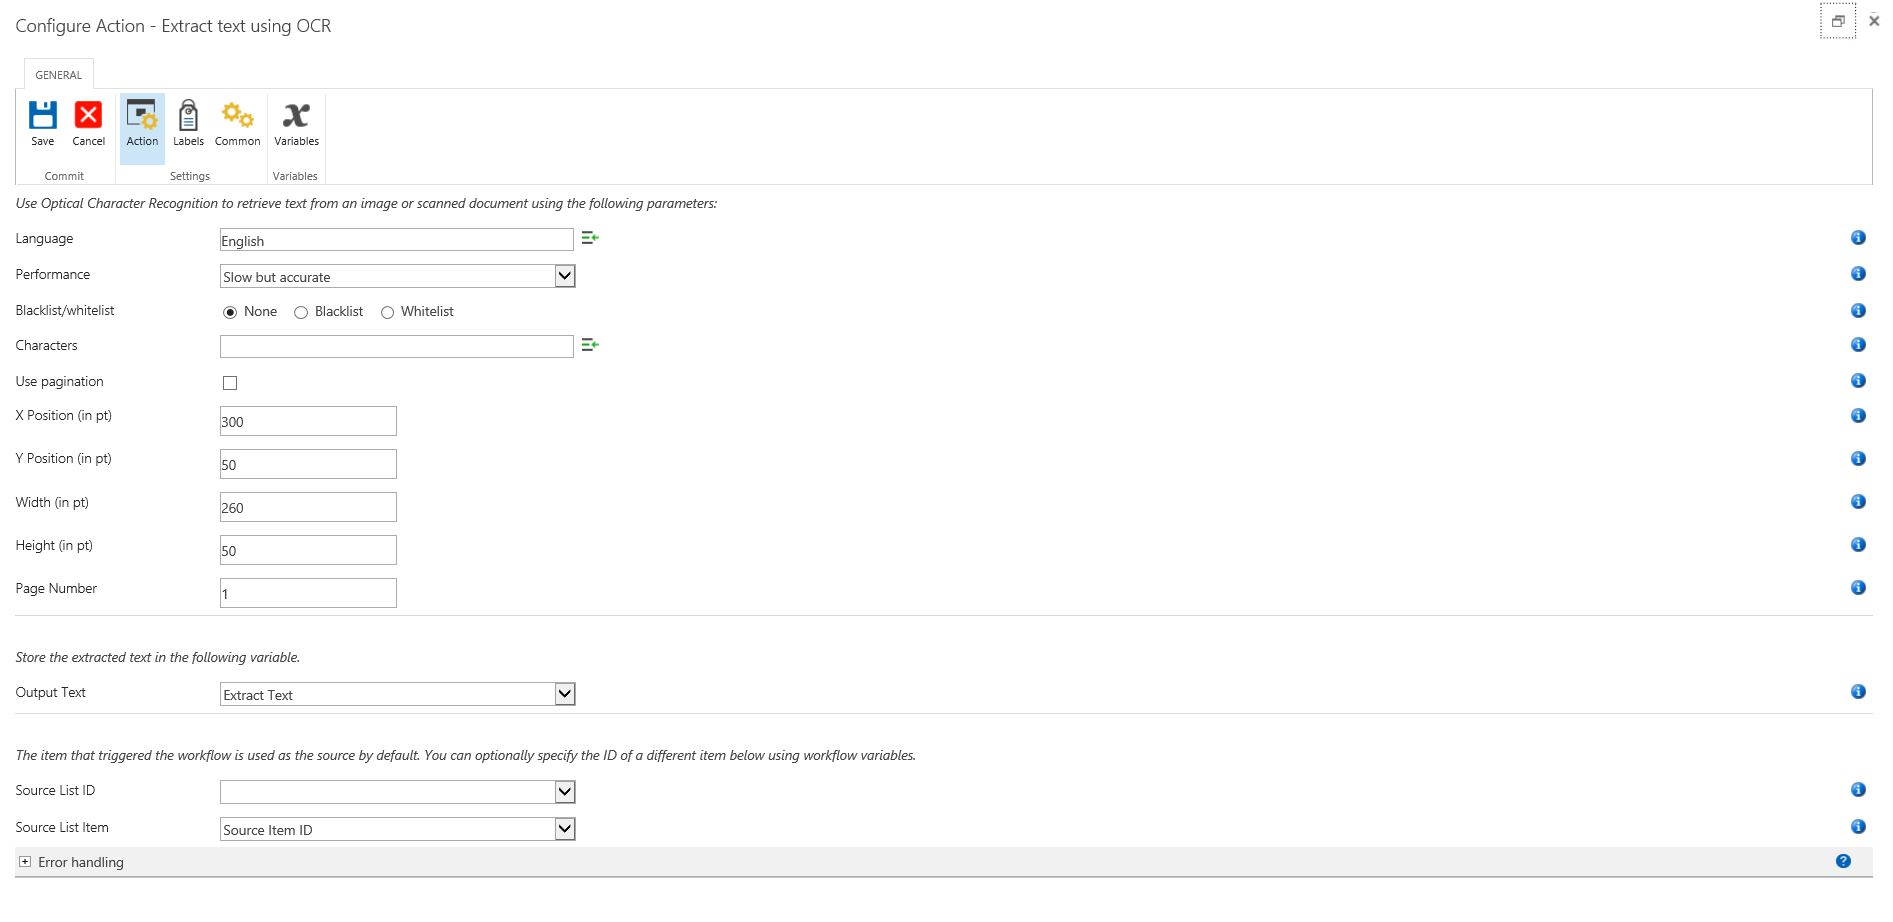Open the Performance dropdown

398,276
